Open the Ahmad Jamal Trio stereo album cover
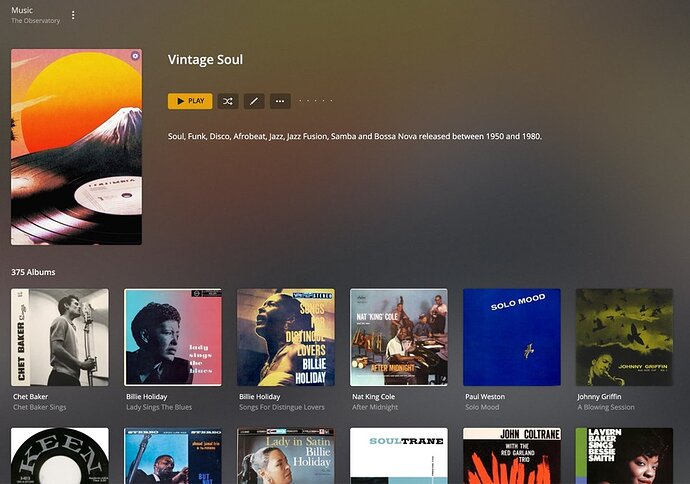The height and width of the screenshot is (484, 690). pyautogui.click(x=173, y=456)
